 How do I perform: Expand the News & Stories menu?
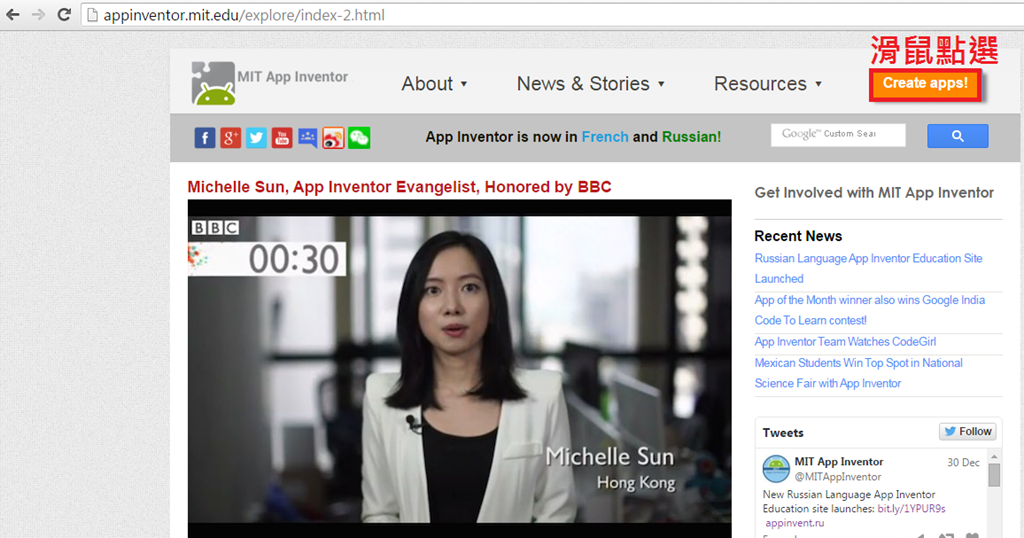590,84
